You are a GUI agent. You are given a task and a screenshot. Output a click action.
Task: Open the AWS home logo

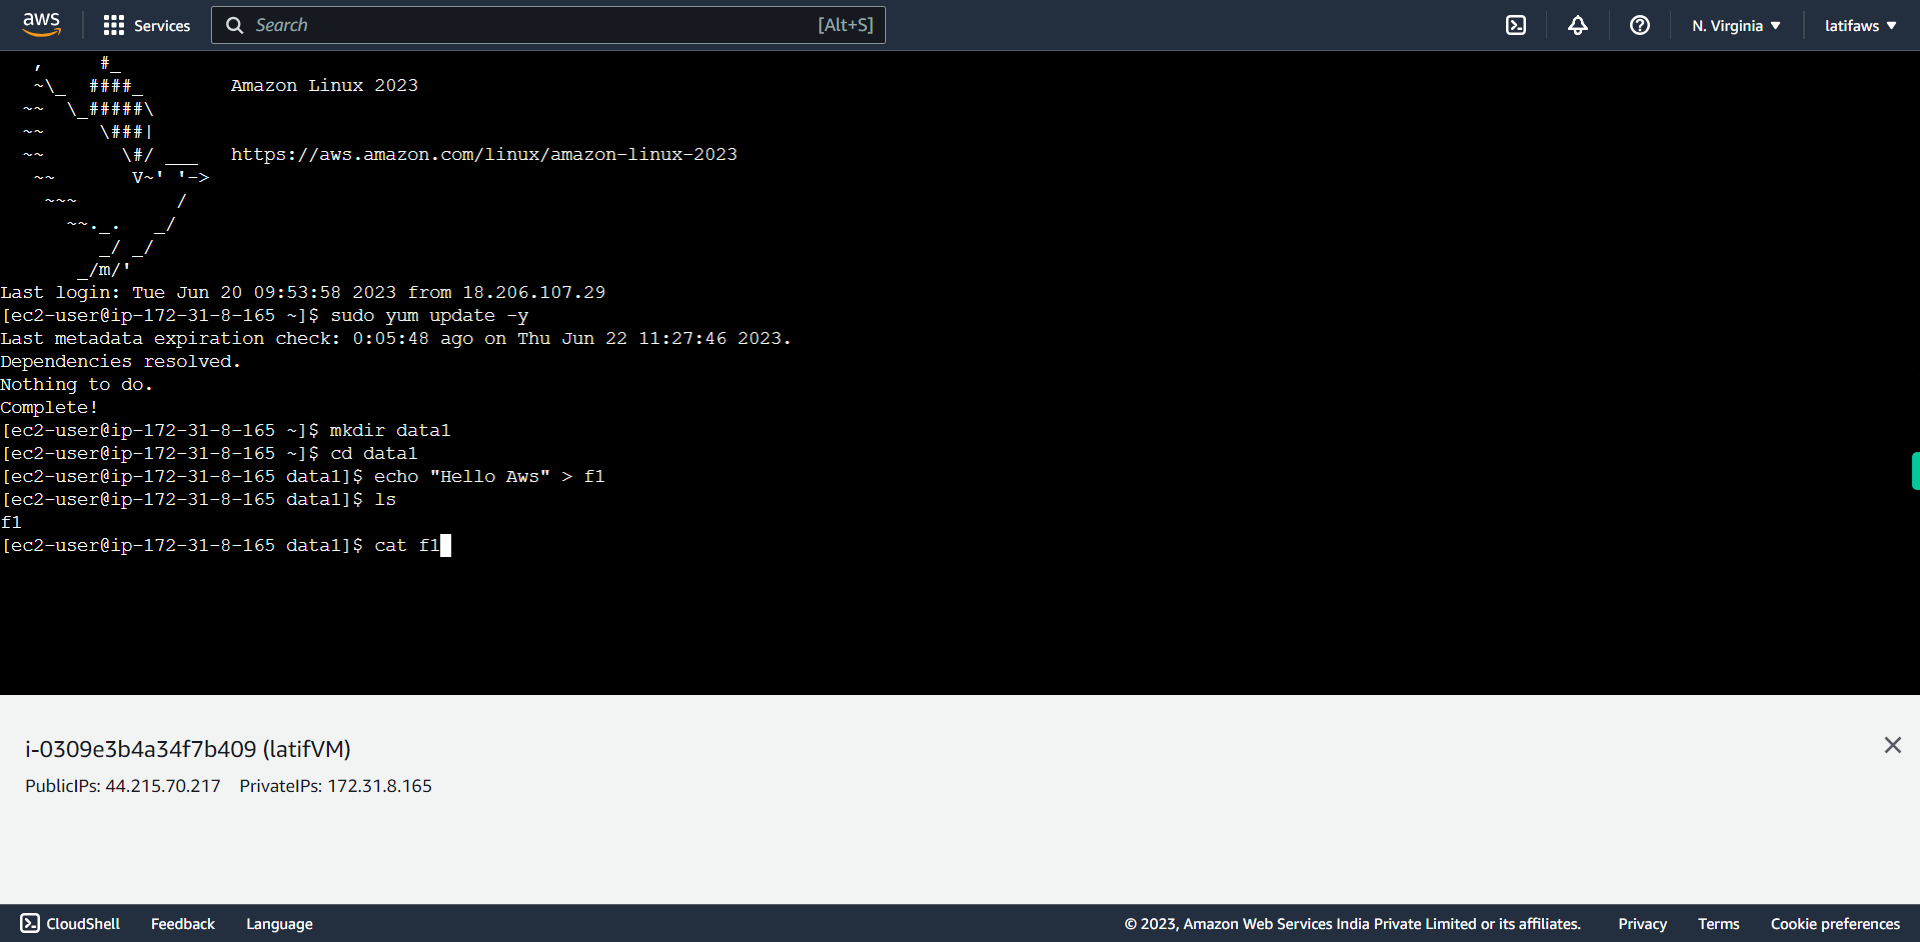[x=41, y=25]
